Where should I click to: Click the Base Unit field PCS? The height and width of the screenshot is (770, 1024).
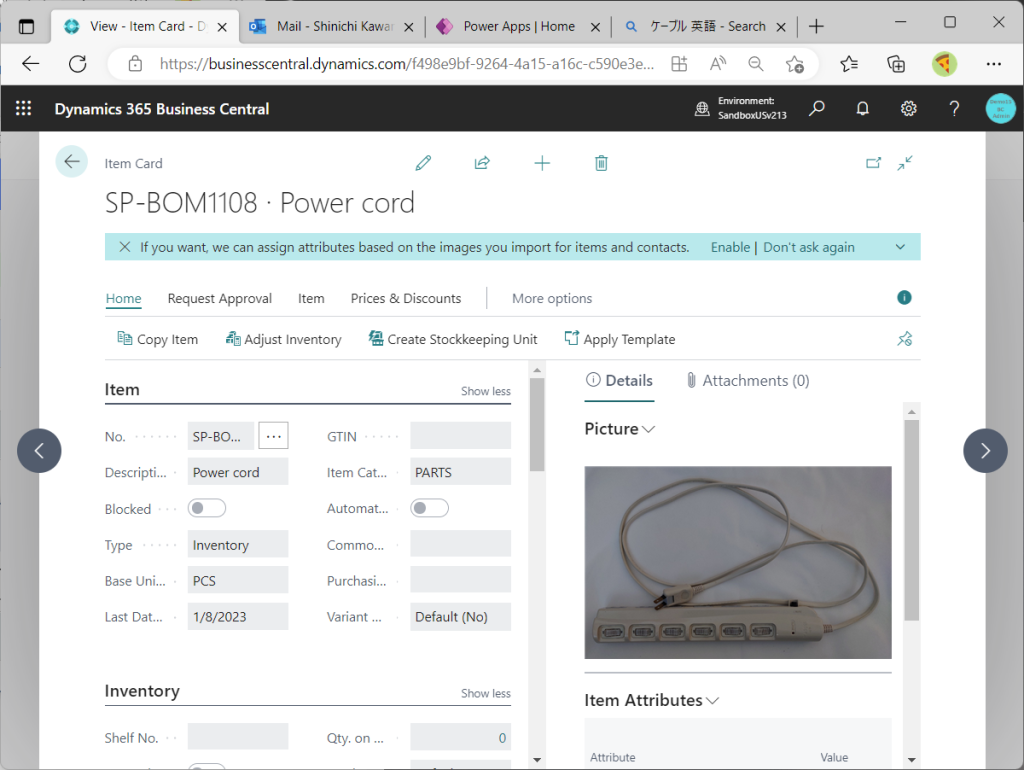tap(238, 580)
